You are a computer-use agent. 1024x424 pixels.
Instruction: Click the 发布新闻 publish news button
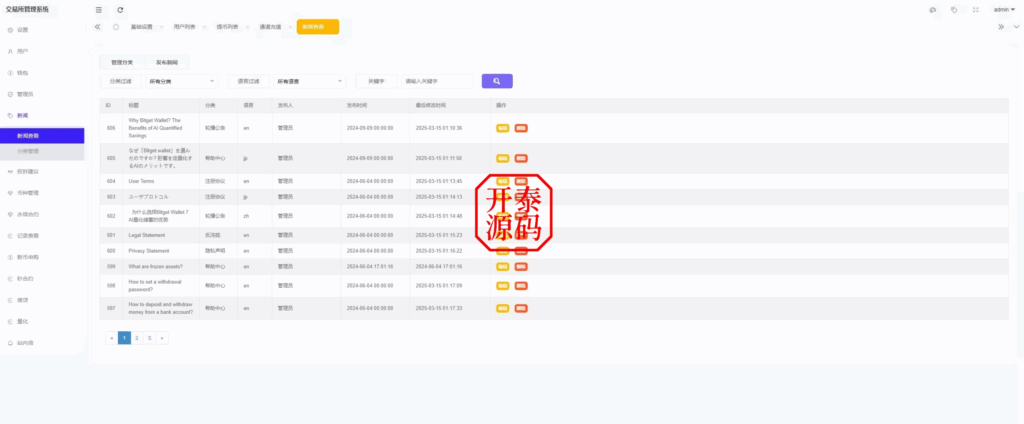[167, 62]
